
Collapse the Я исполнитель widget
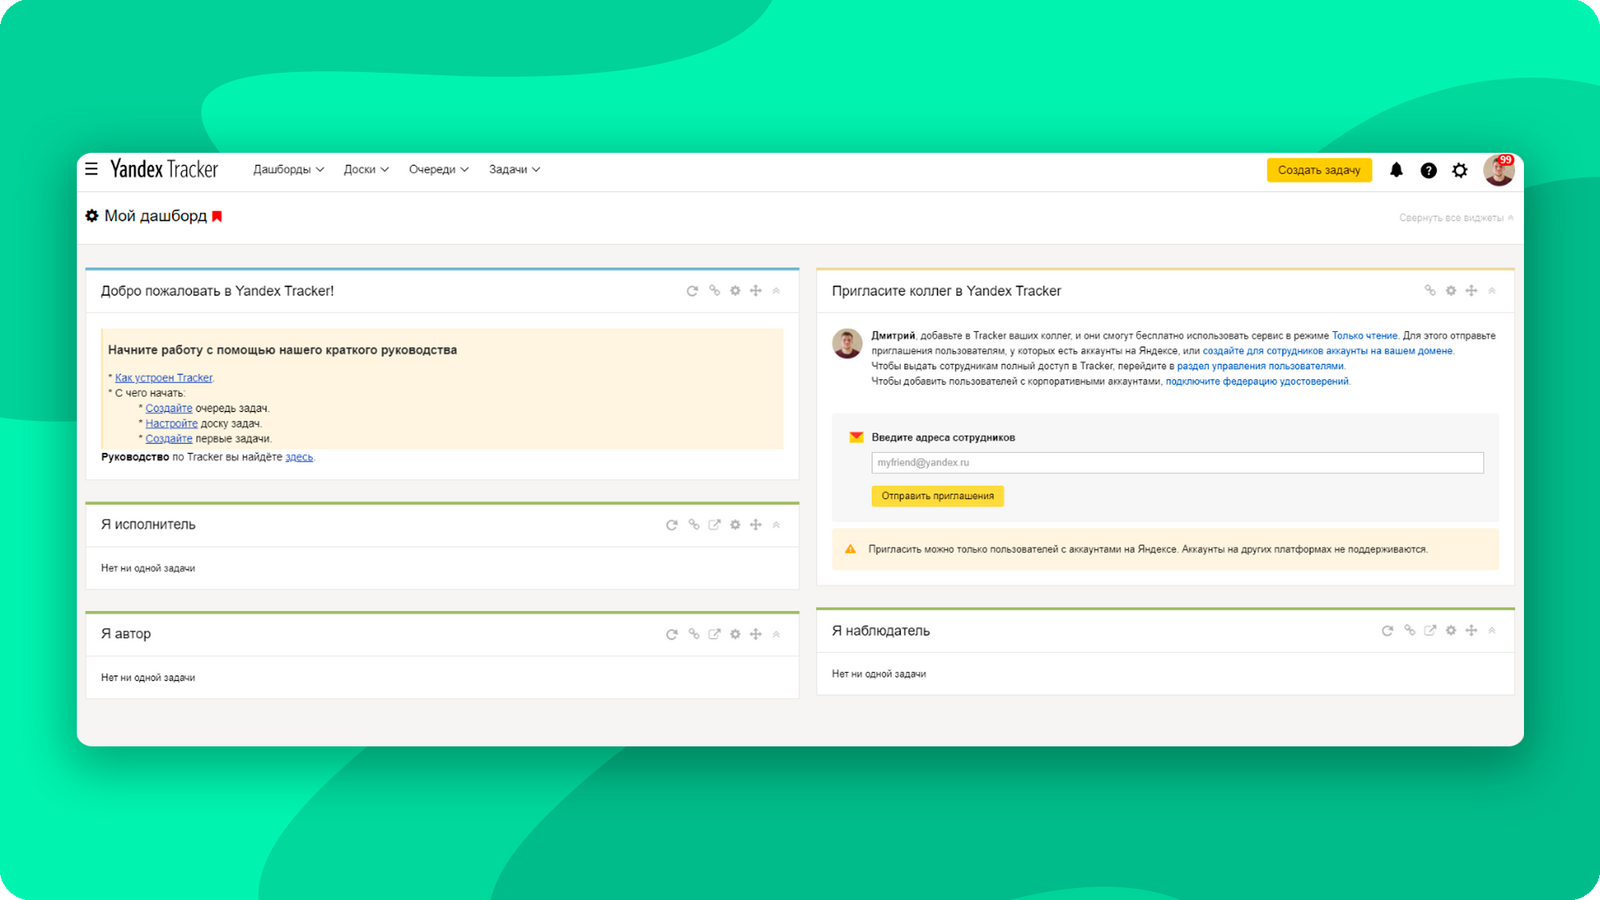pyautogui.click(x=776, y=525)
